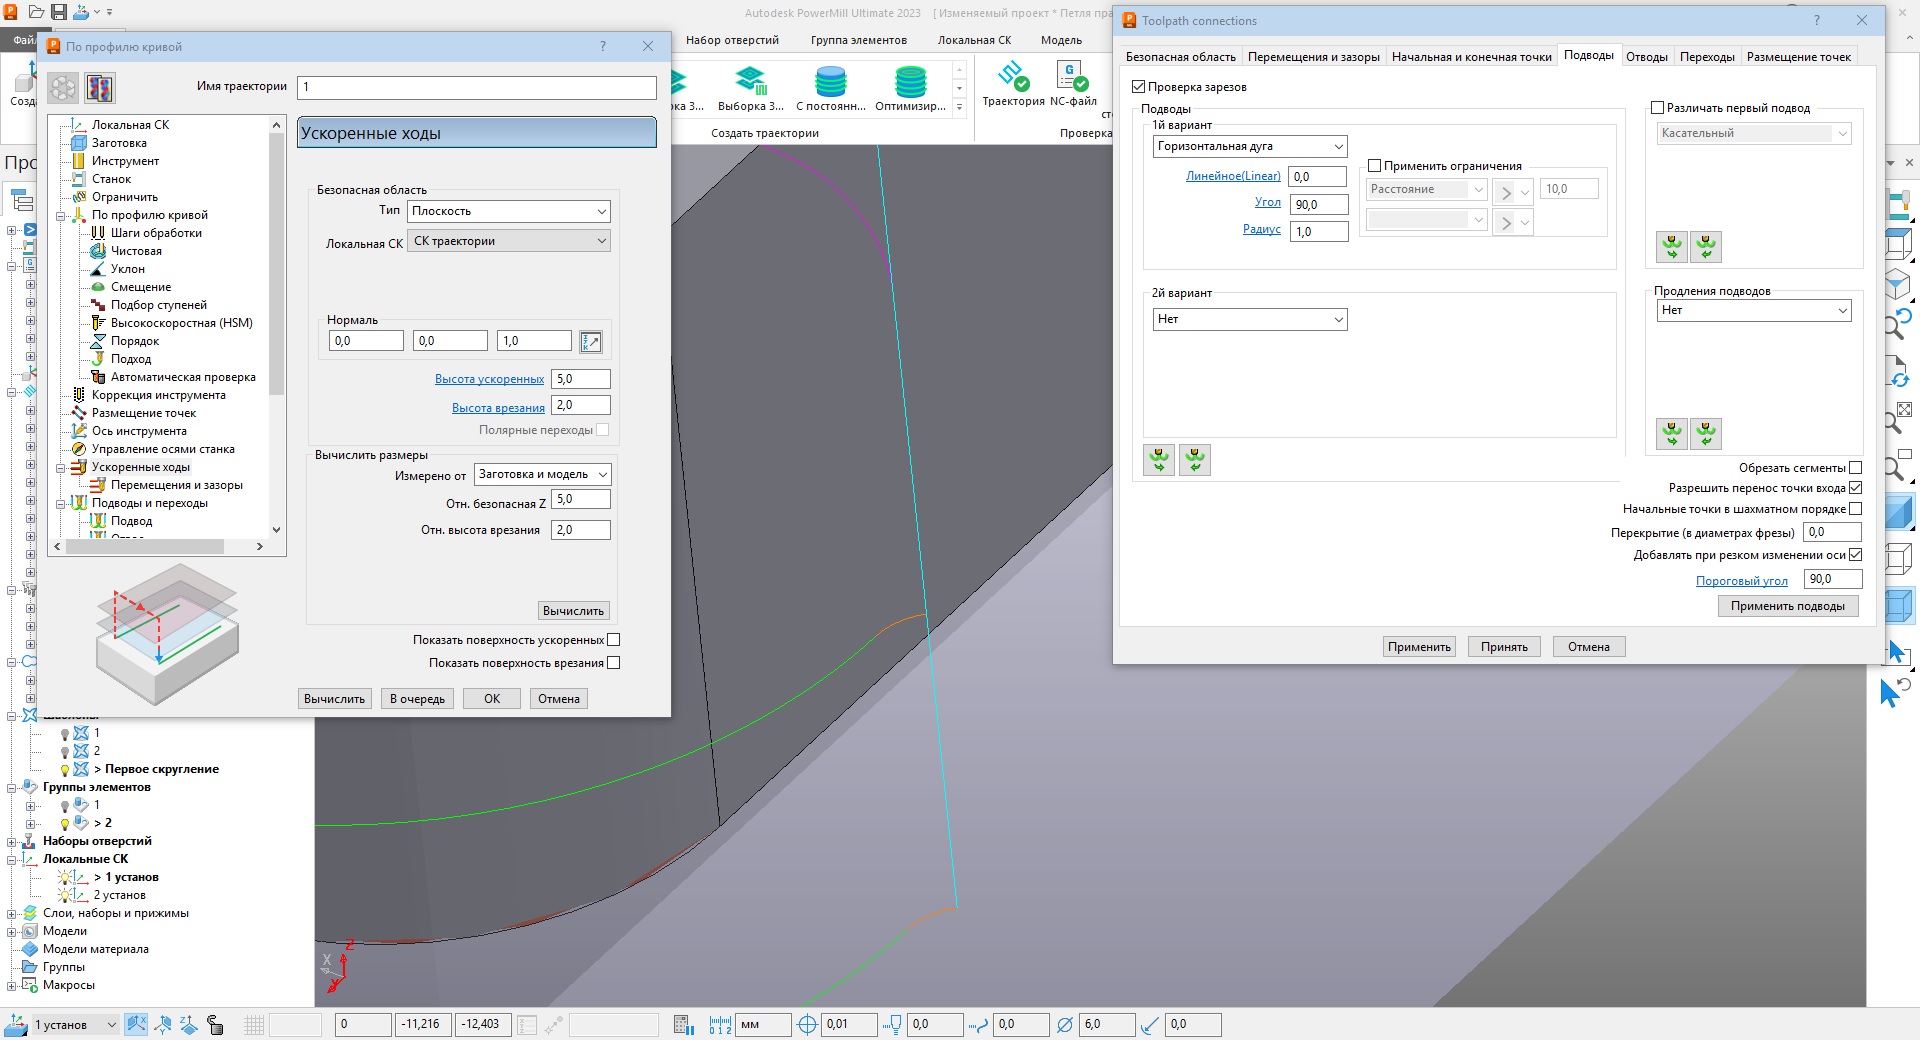Collapse the По профилю кривой tree node
The height and width of the screenshot is (1040, 1920).
61,215
